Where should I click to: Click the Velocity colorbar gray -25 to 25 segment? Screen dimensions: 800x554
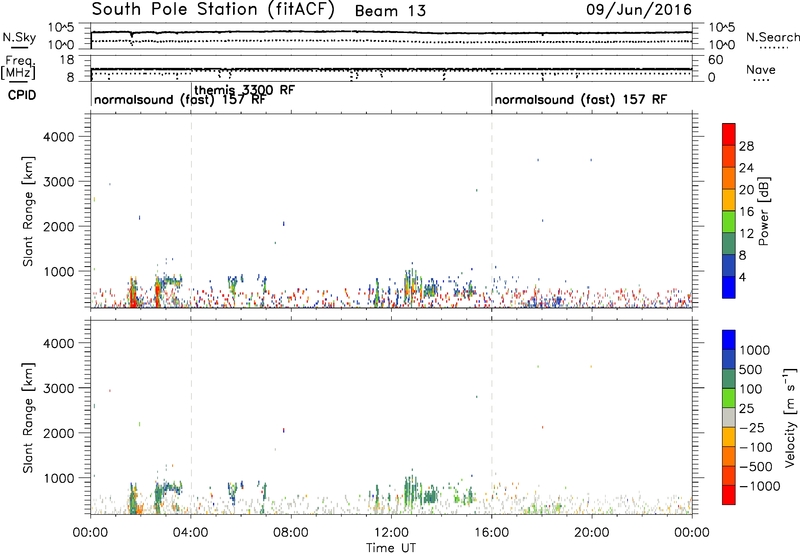tap(729, 417)
